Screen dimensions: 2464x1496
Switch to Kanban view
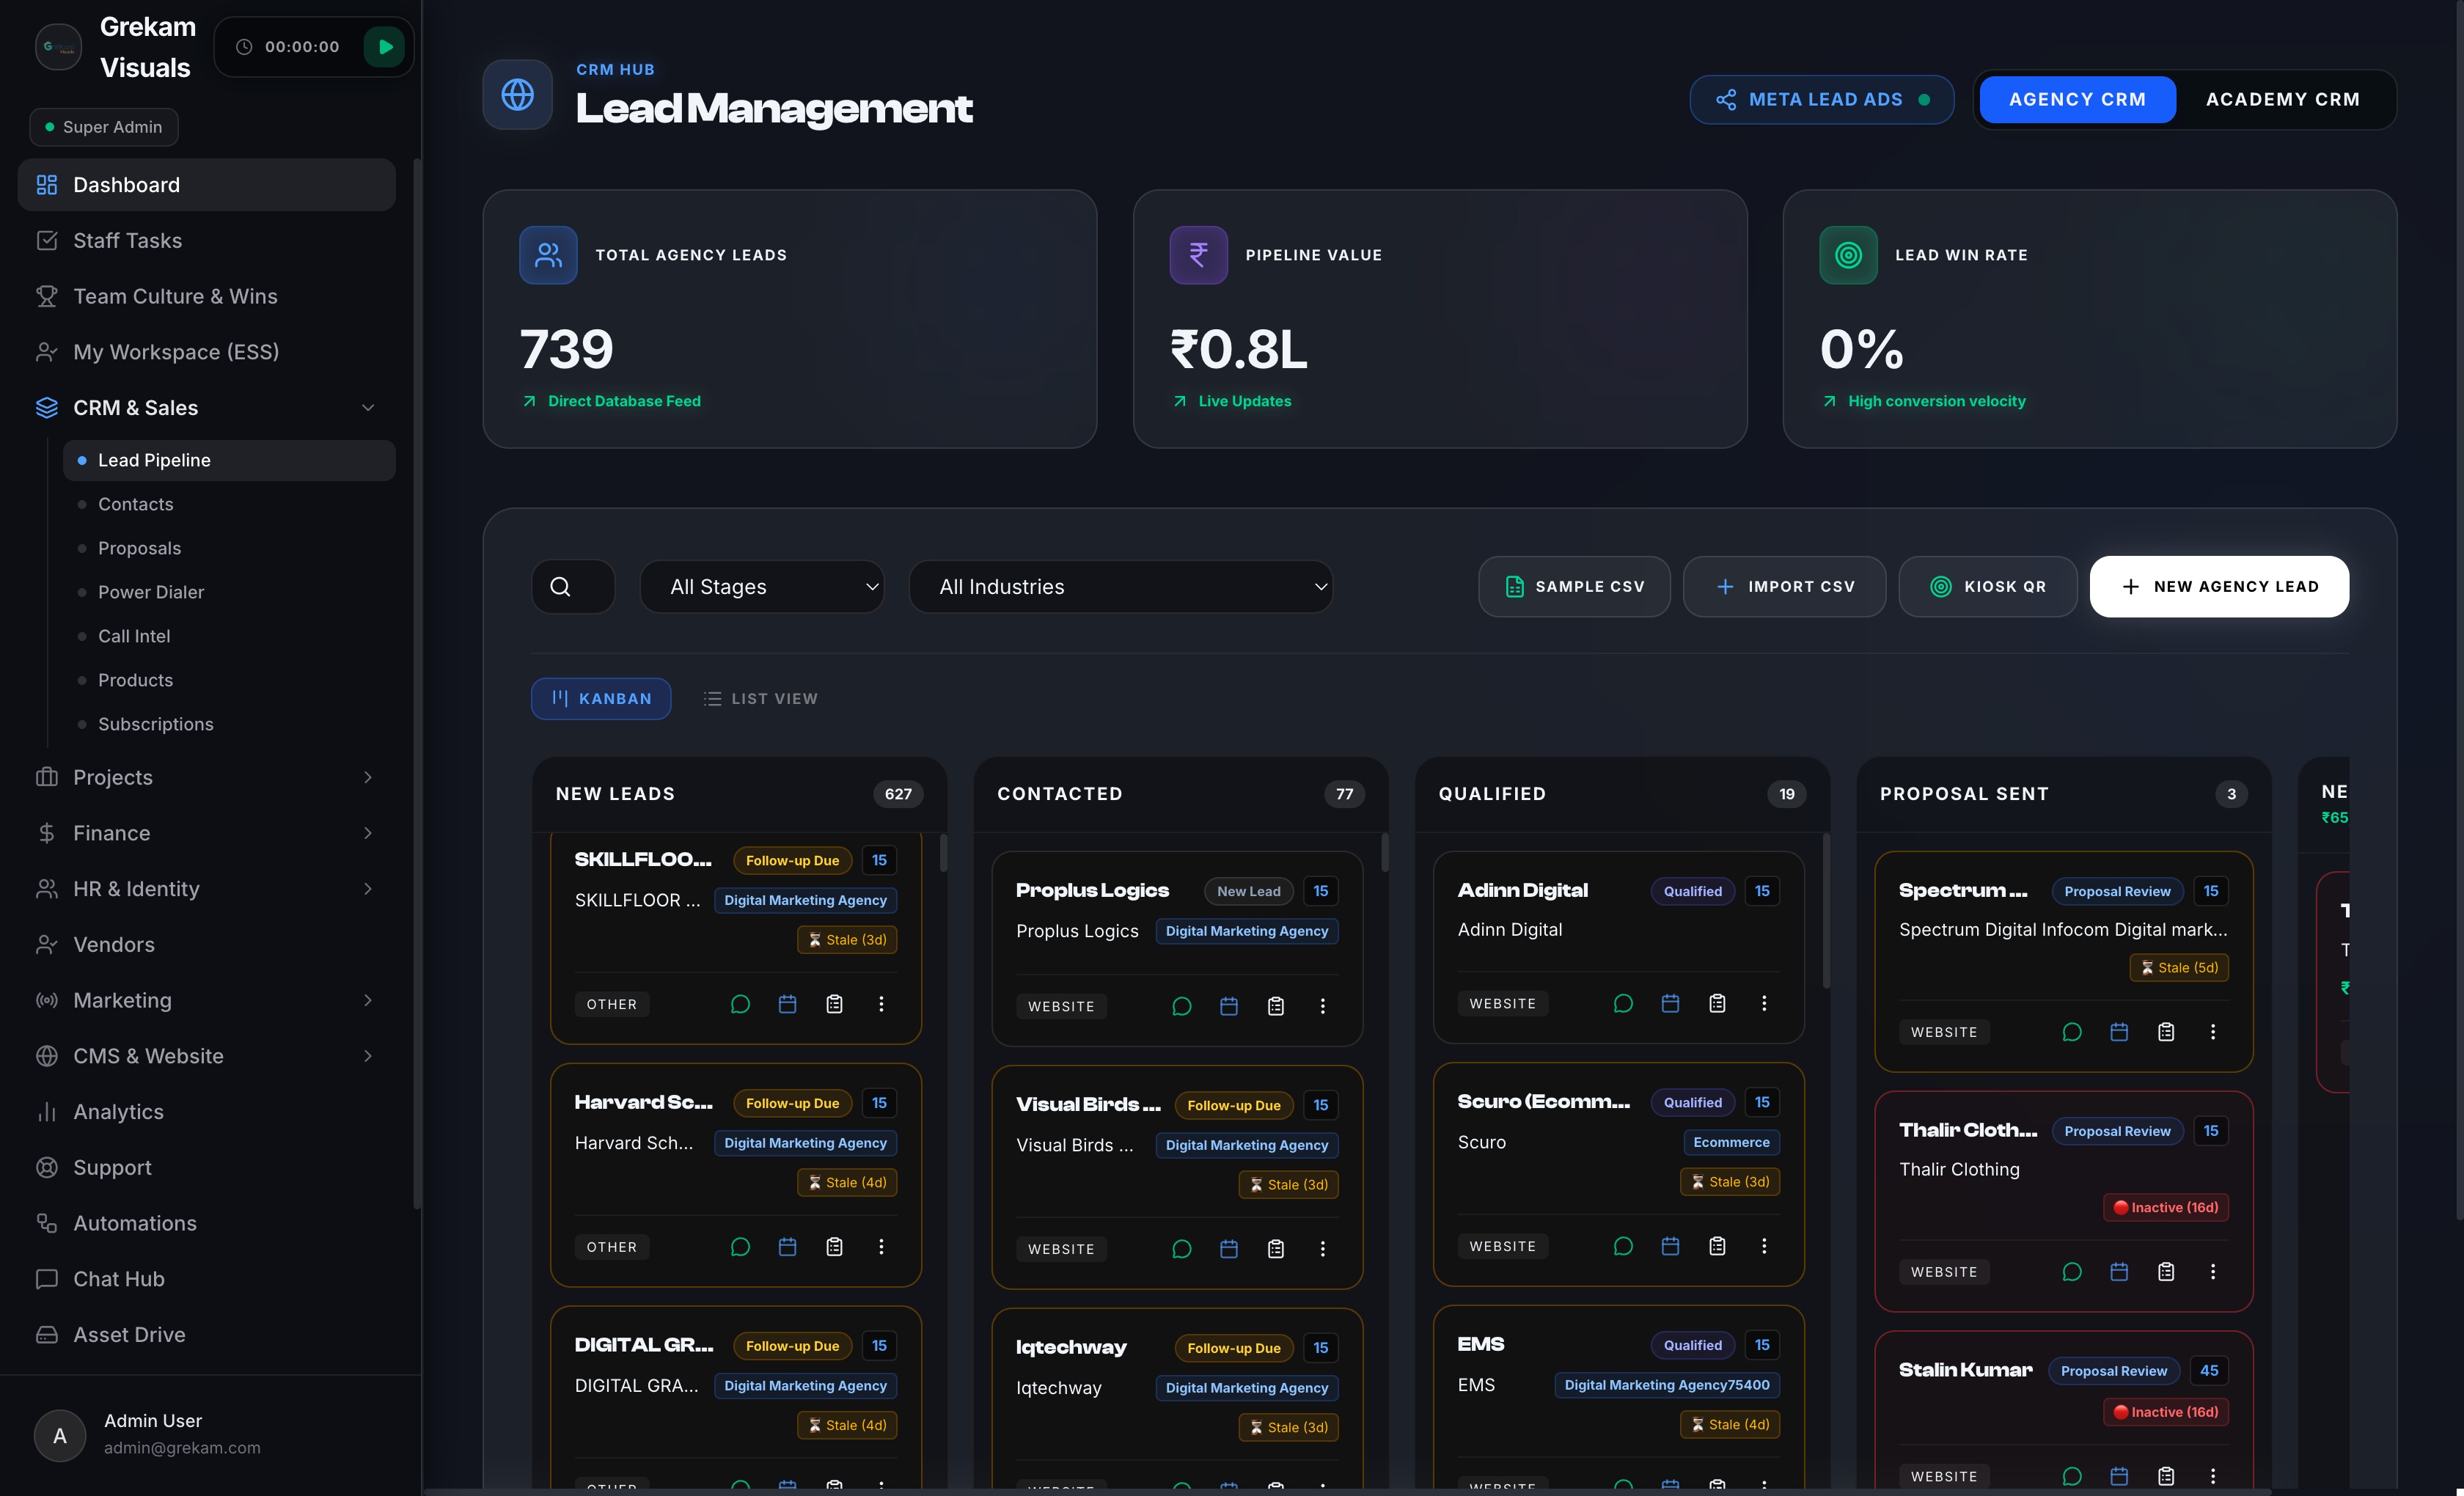pos(601,698)
